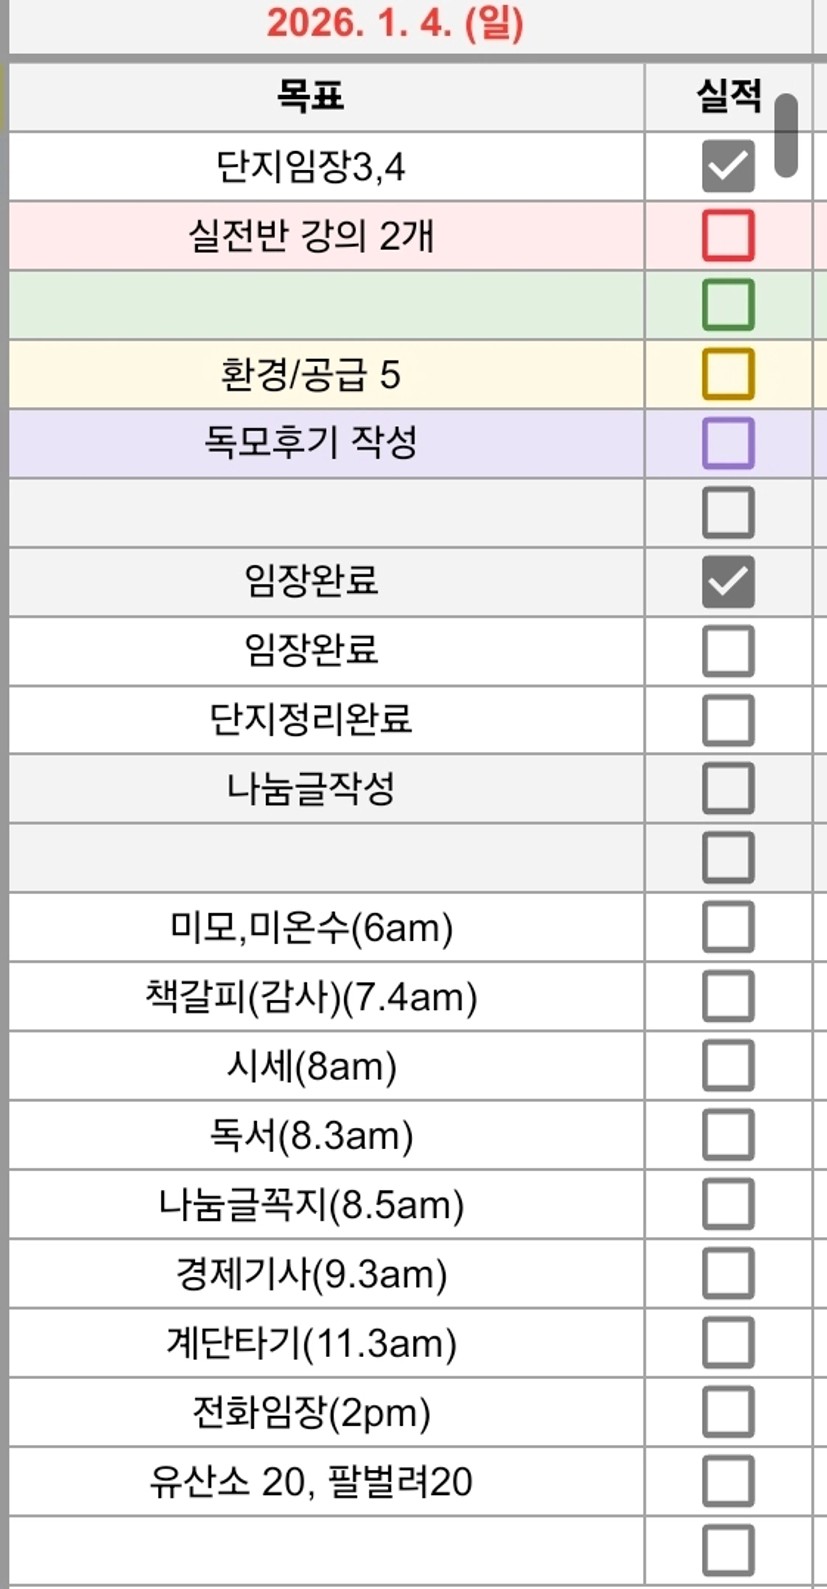Select the 실적 column header
827x1589 pixels.
coord(728,96)
